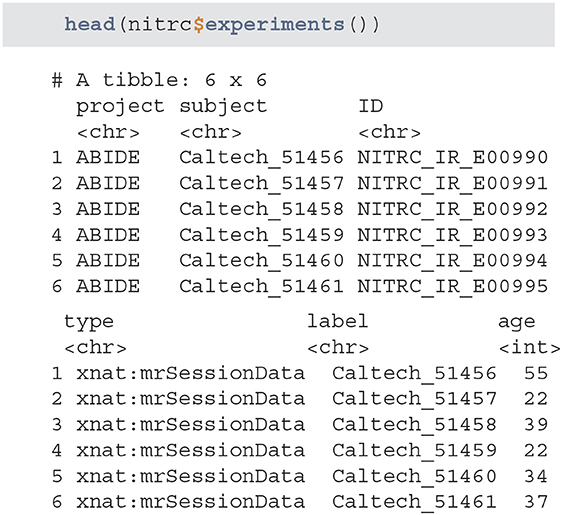This screenshot has height=515, width=562.
Task: Select the nitrc object name in code
Action: [x=160, y=25]
